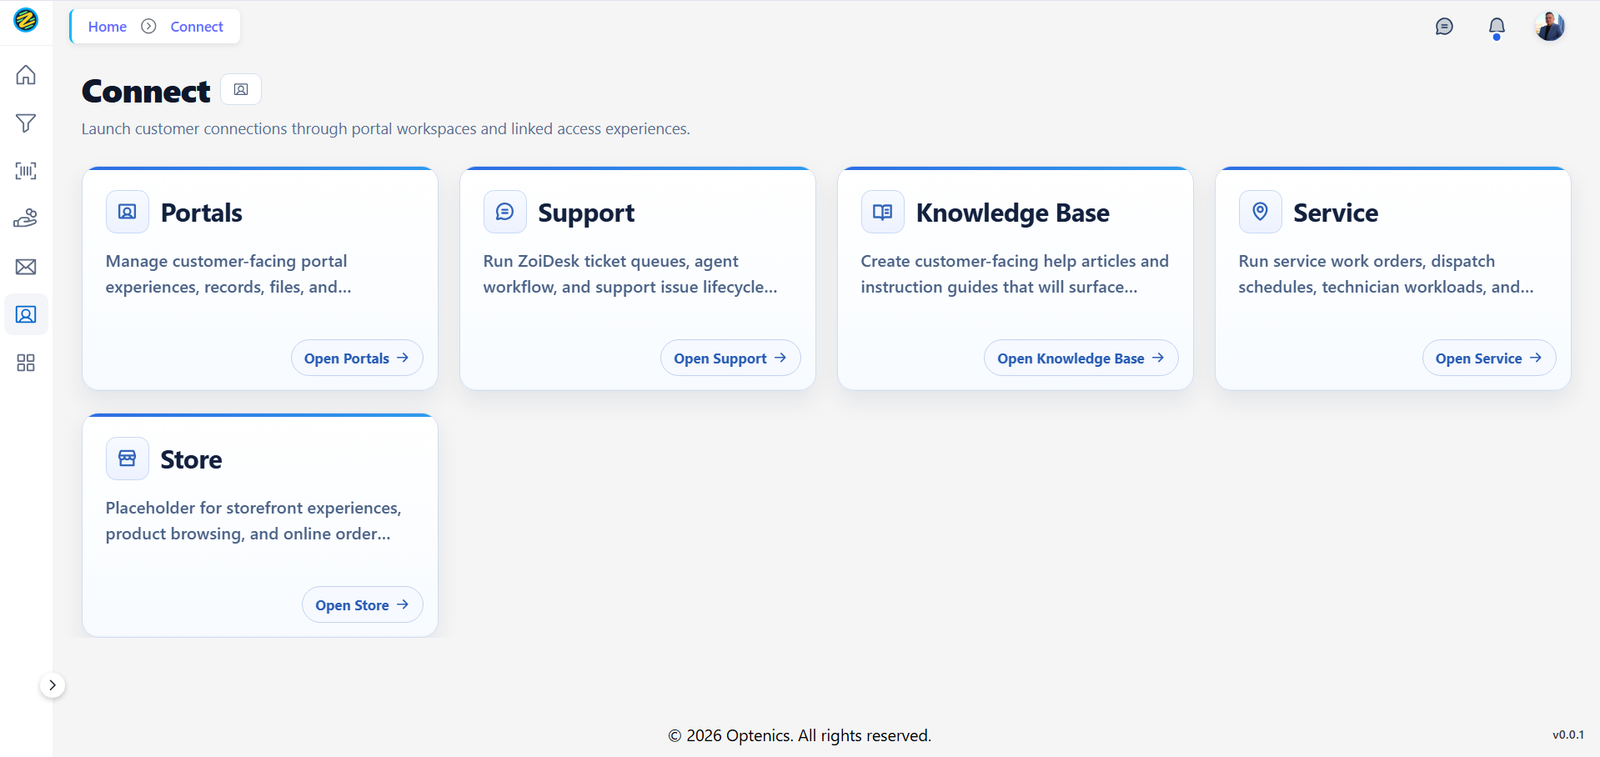This screenshot has width=1600, height=757.
Task: Open the user profile avatar
Action: (1550, 27)
